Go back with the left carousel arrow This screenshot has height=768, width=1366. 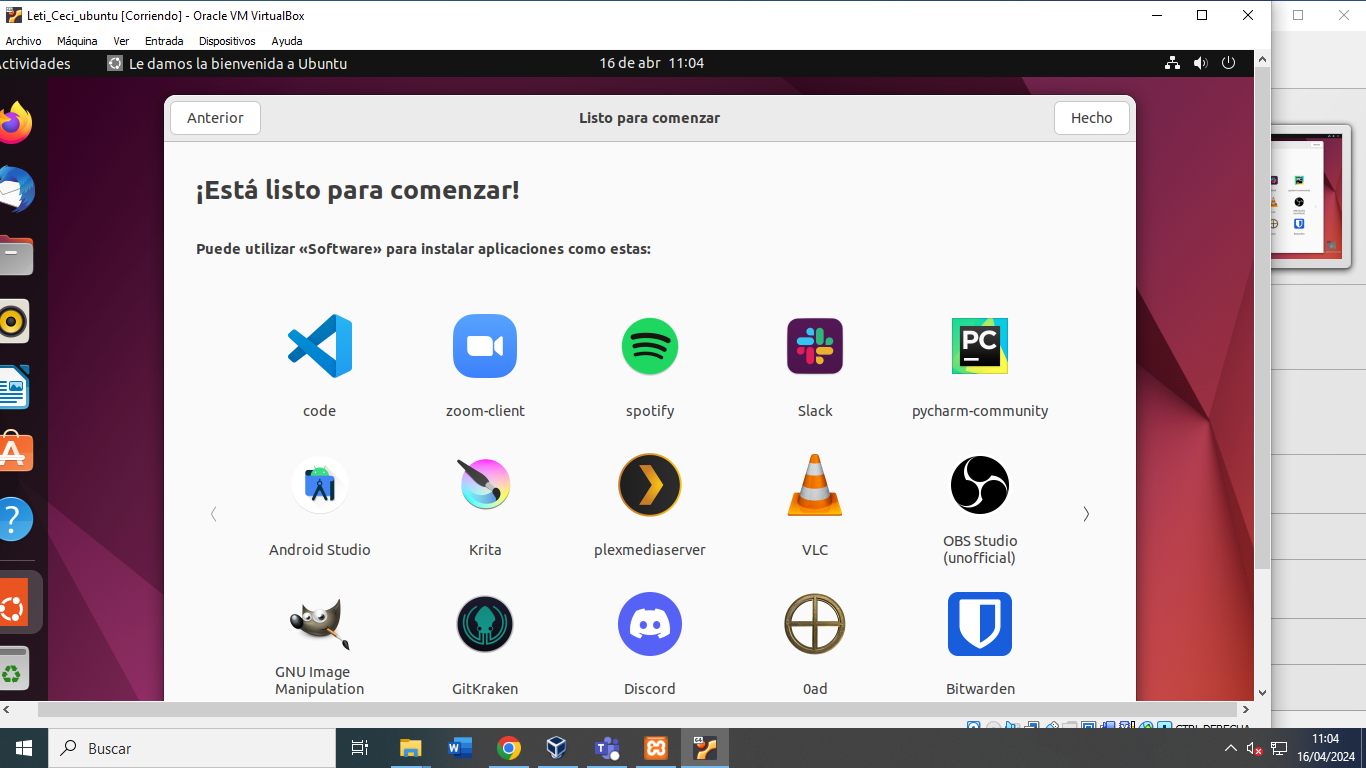coord(213,513)
